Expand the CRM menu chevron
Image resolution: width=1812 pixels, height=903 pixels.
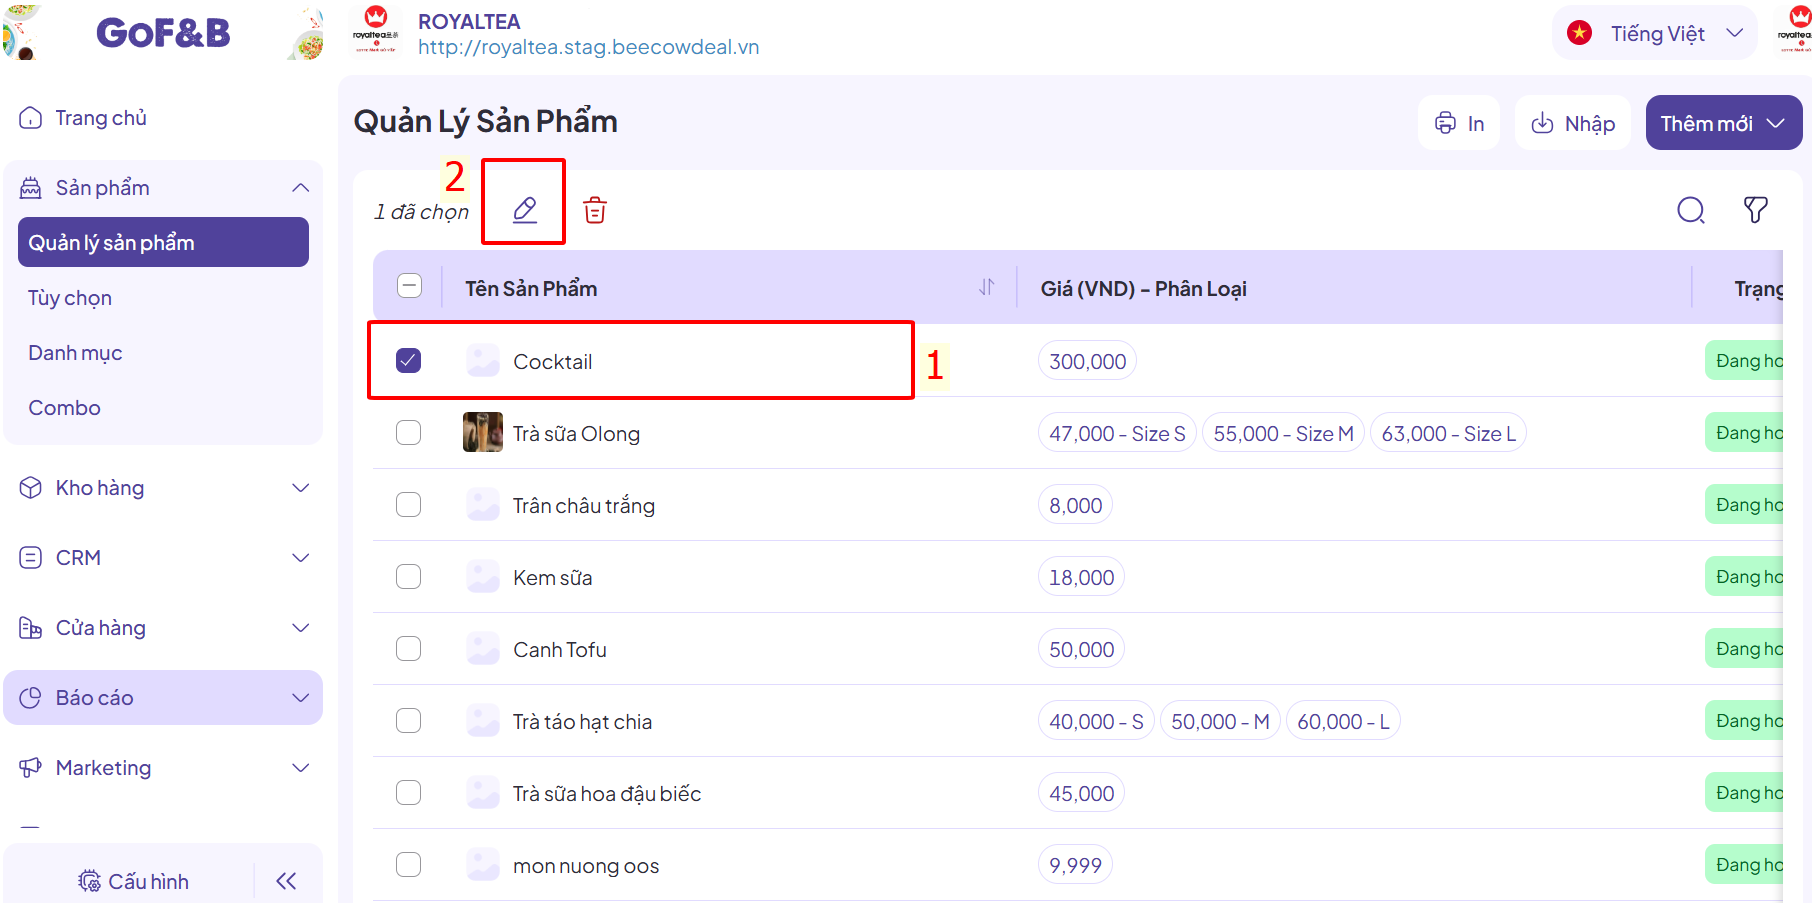(x=300, y=558)
